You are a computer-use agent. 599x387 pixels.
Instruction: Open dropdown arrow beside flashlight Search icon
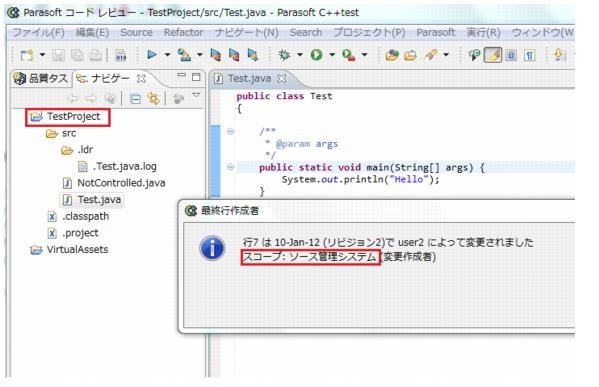(x=446, y=55)
